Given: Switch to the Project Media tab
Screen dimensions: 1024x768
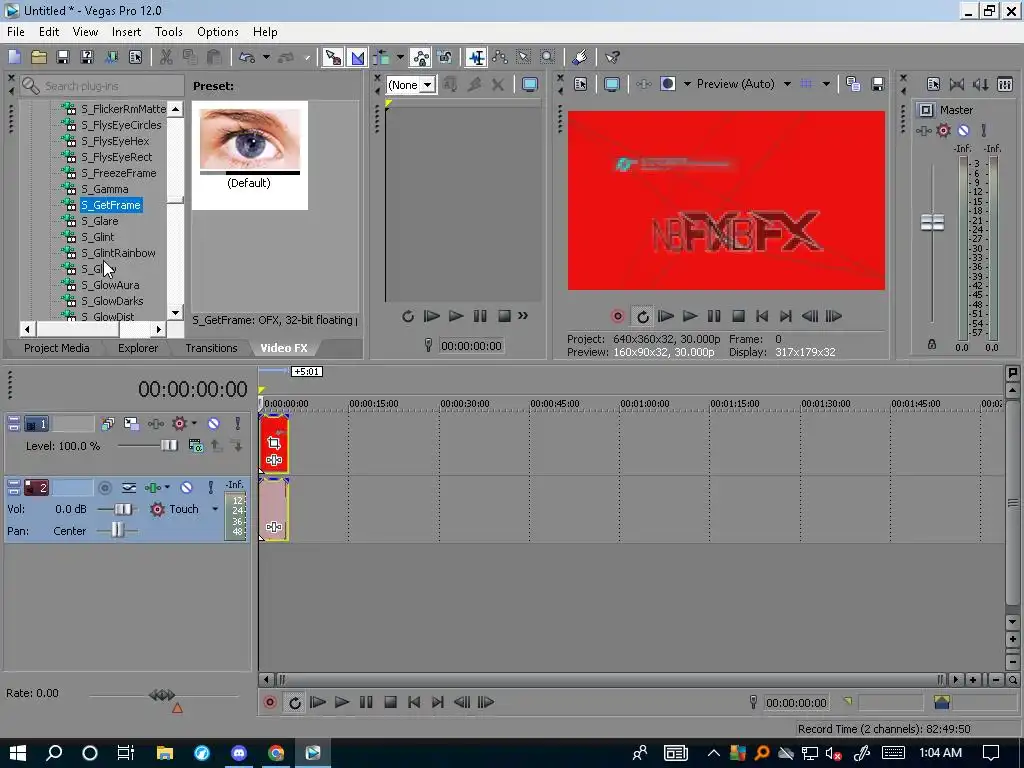Looking at the screenshot, I should pyautogui.click(x=57, y=348).
